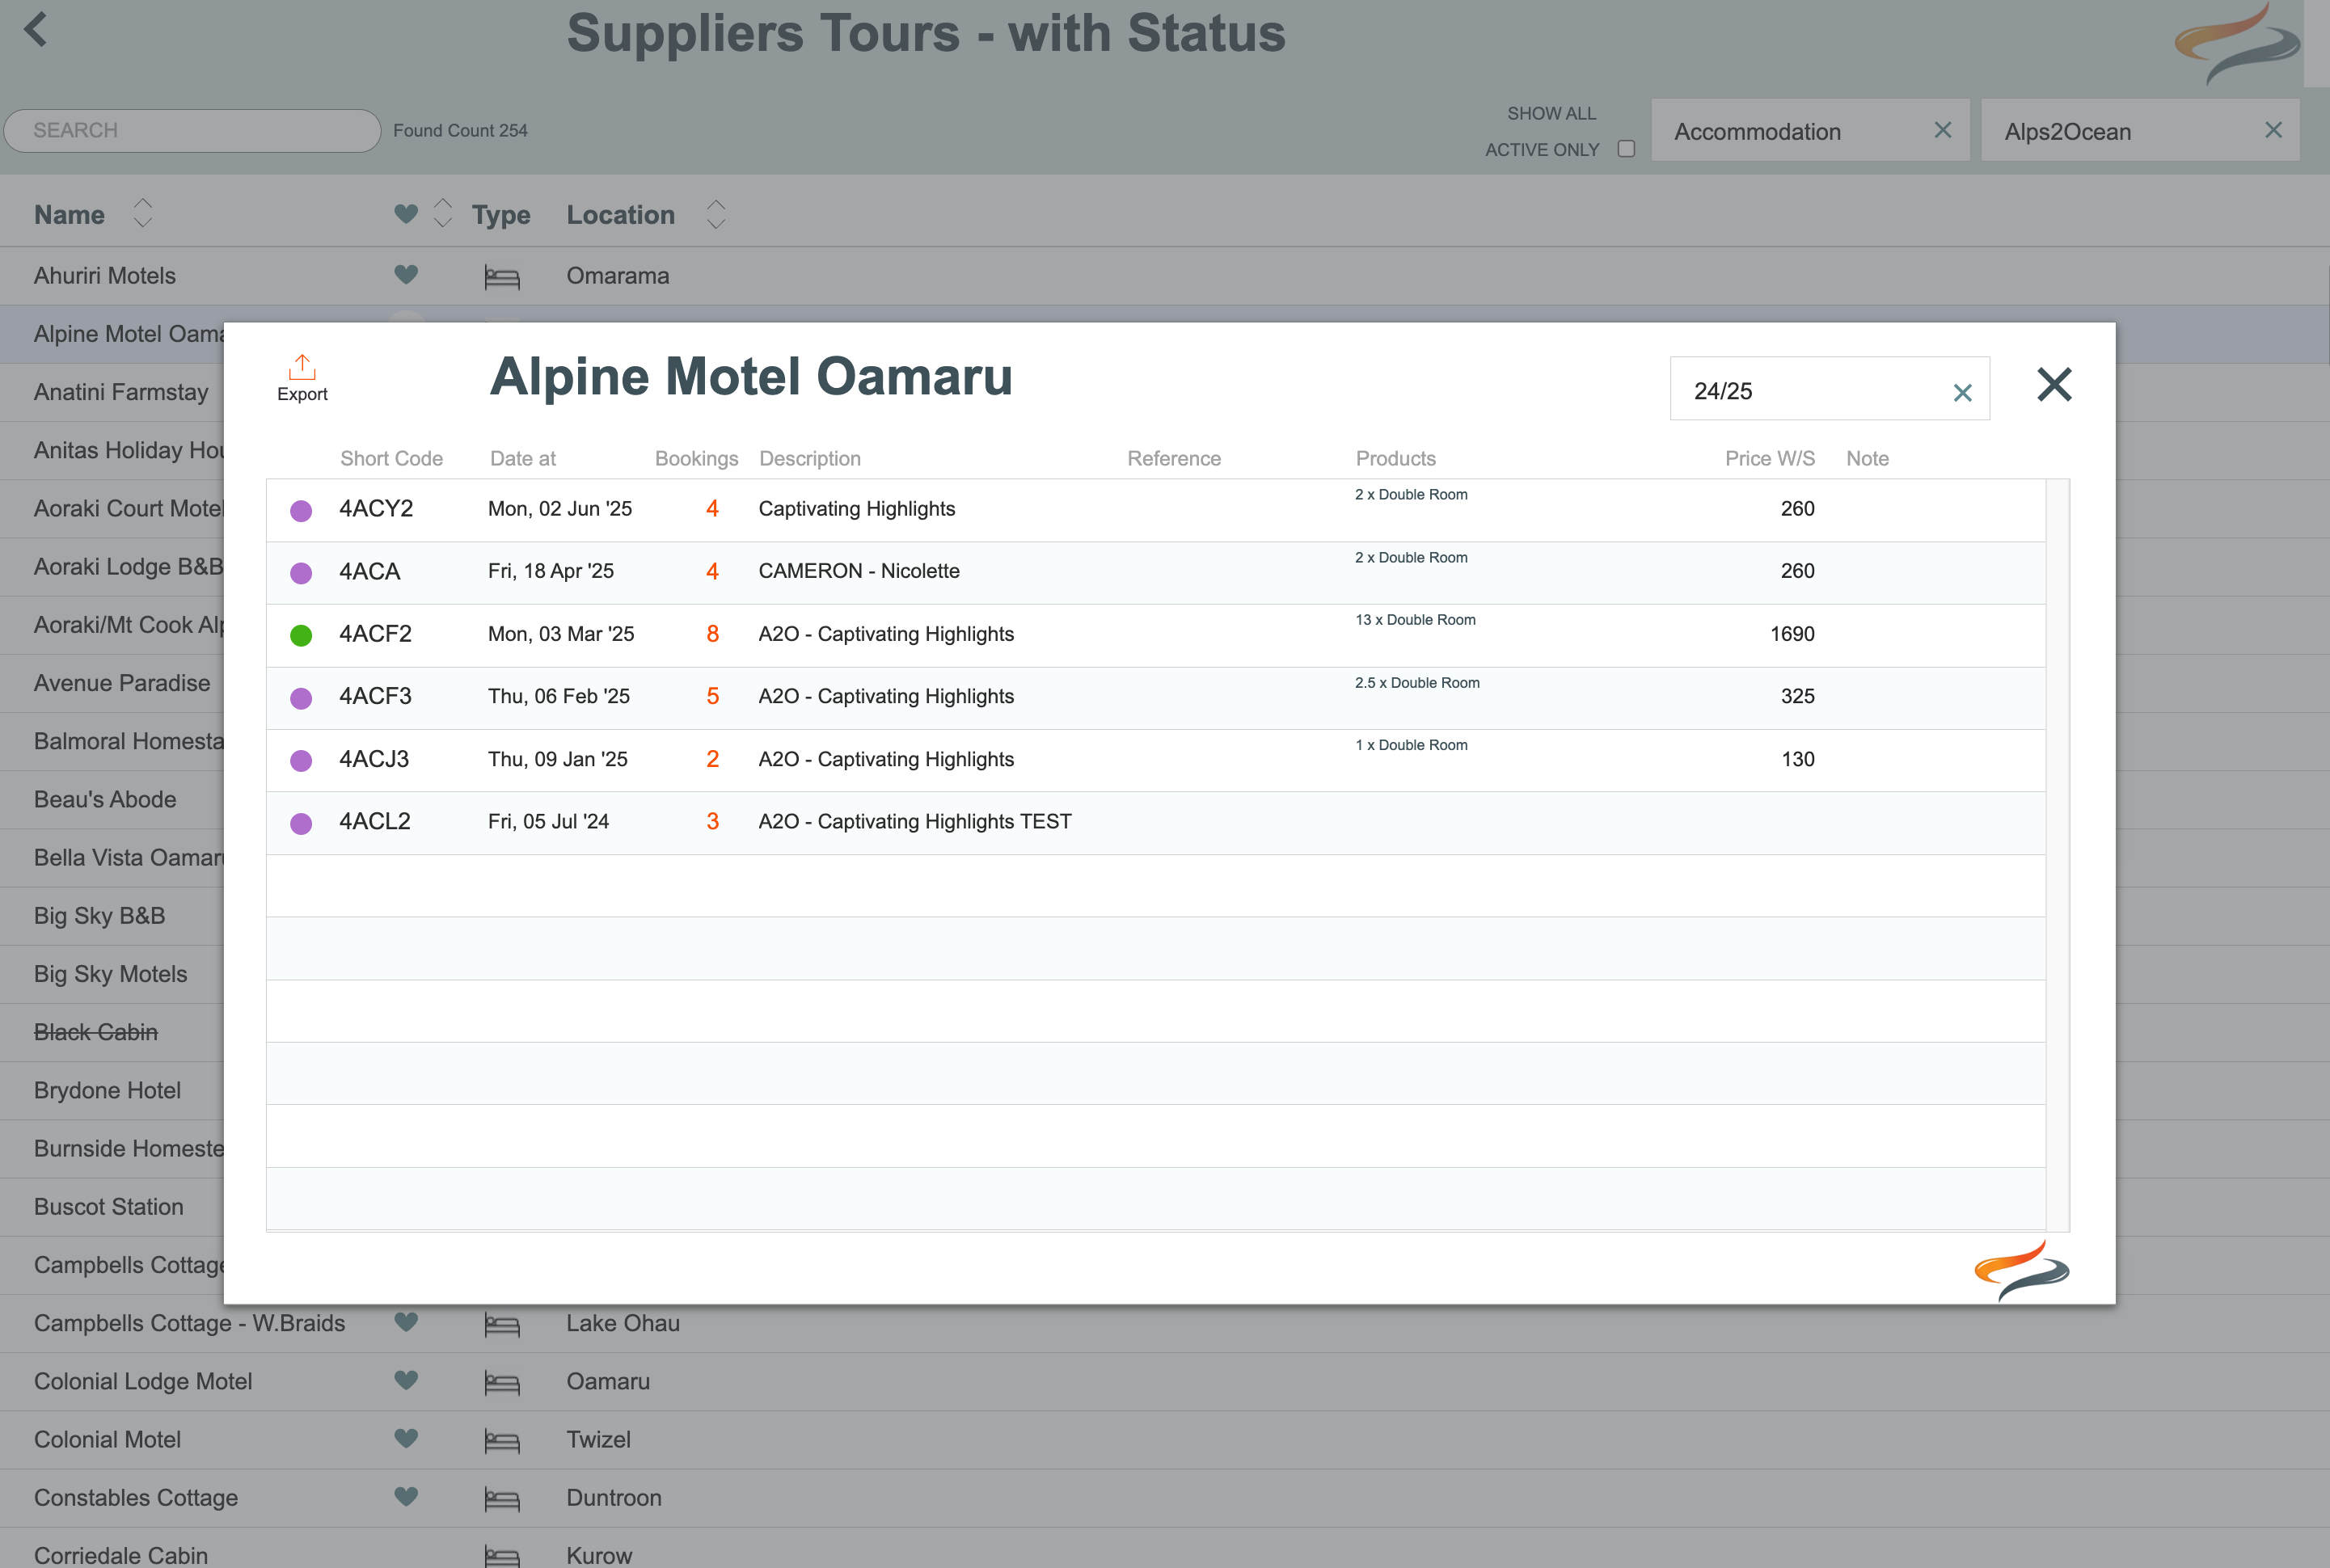Click bed icon for Colonial Motel row
The width and height of the screenshot is (2330, 1568).
pos(501,1441)
